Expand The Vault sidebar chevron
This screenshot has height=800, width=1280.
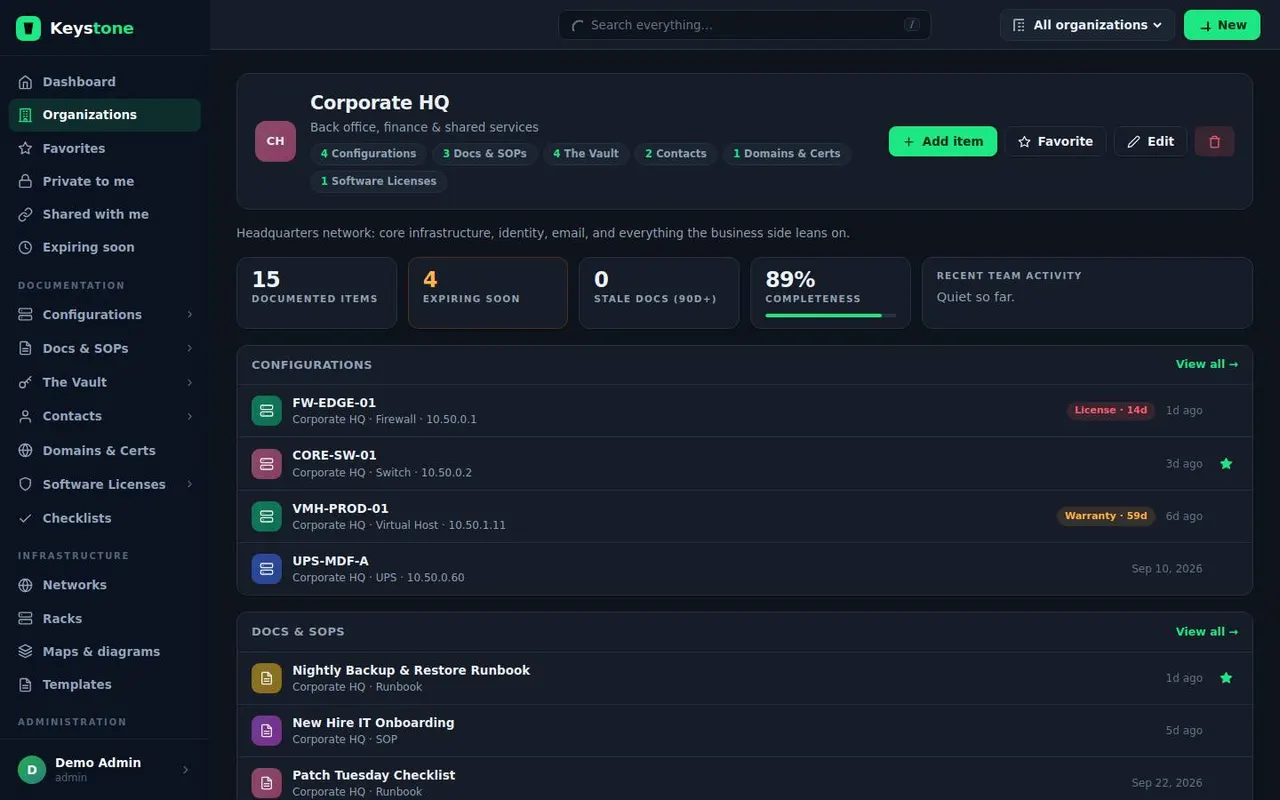[190, 383]
